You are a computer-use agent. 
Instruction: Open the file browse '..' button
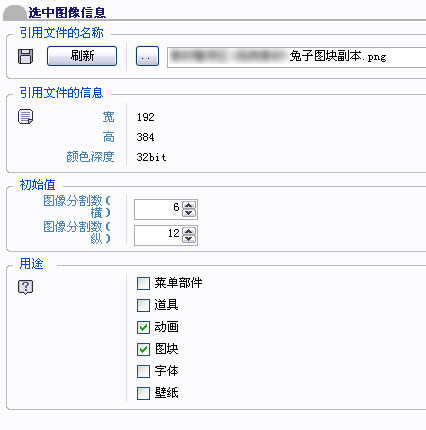coord(147,56)
